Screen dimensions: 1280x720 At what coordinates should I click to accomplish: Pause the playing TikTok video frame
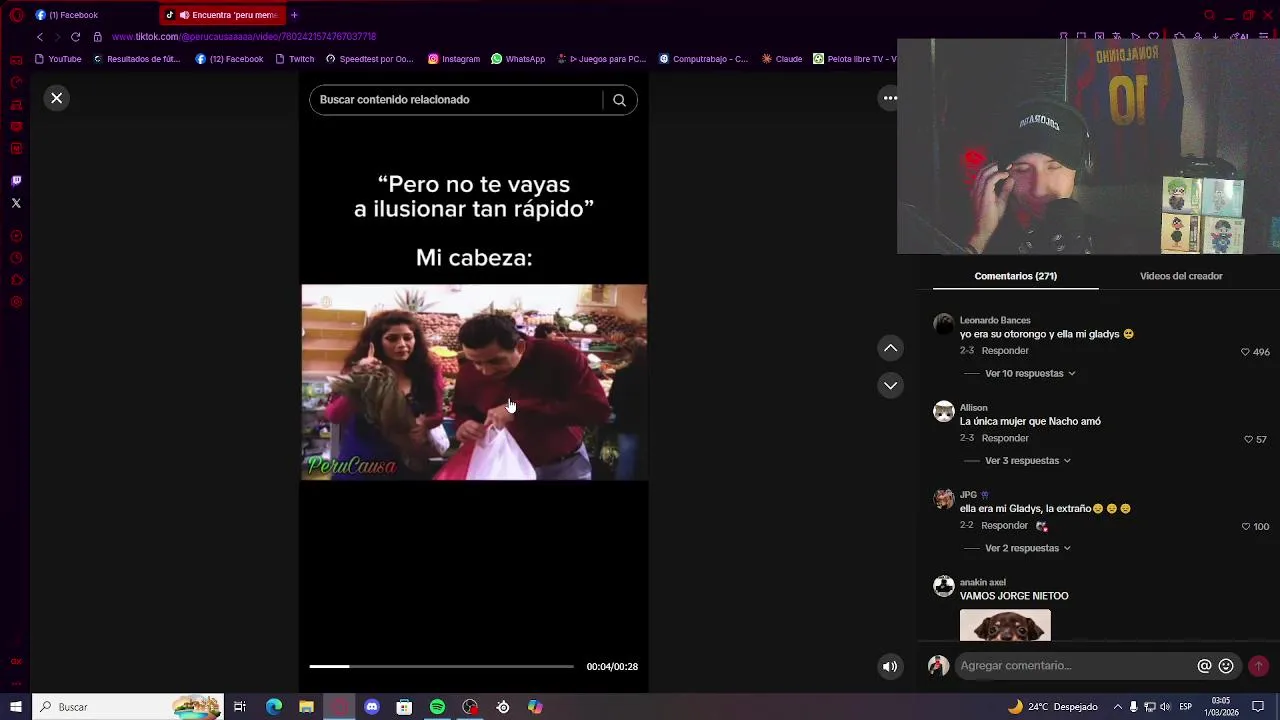pyautogui.click(x=474, y=382)
